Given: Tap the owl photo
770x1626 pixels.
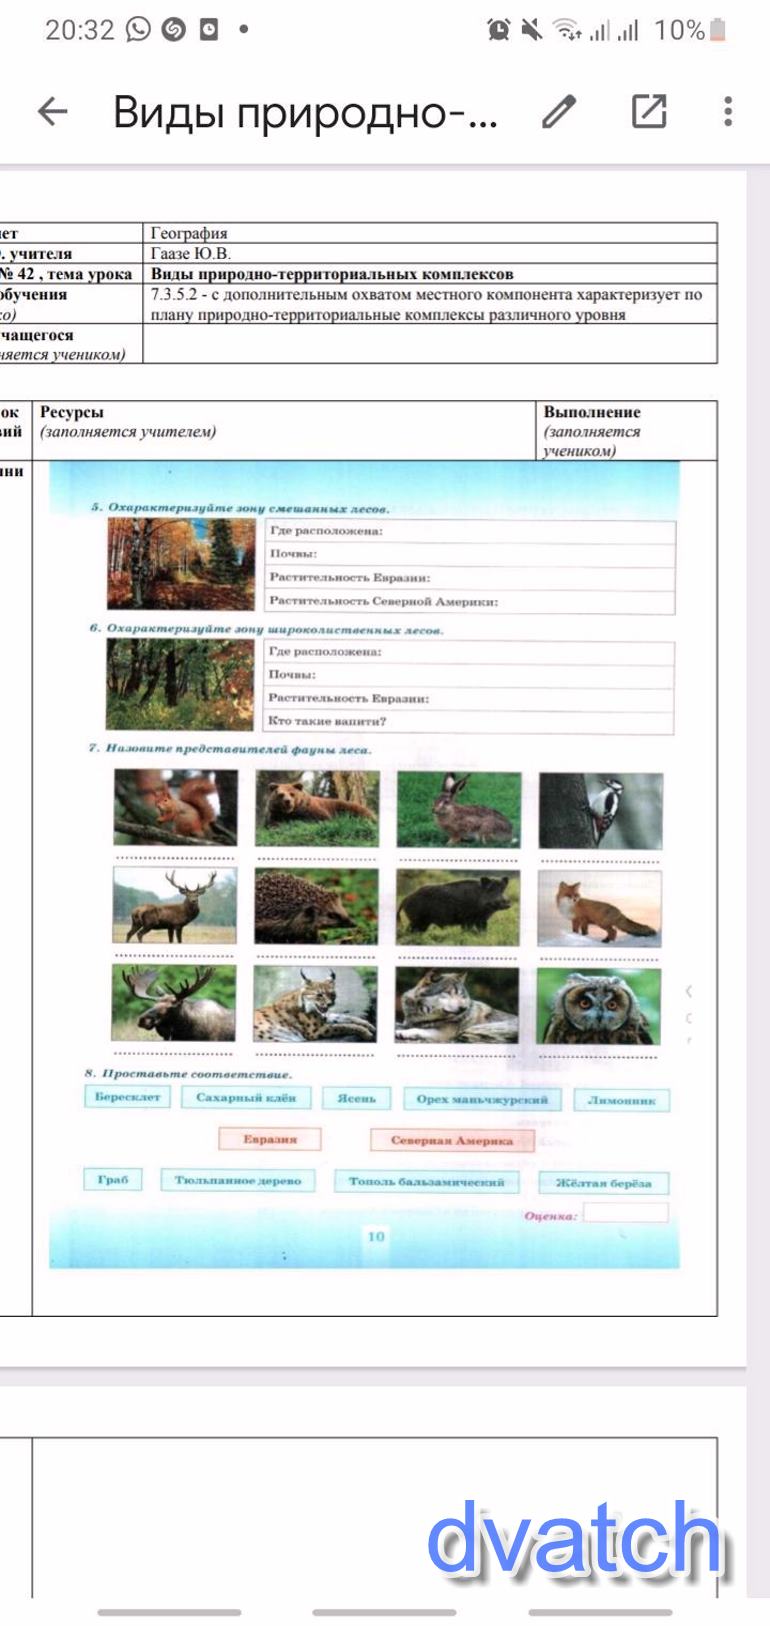Looking at the screenshot, I should tap(598, 1006).
